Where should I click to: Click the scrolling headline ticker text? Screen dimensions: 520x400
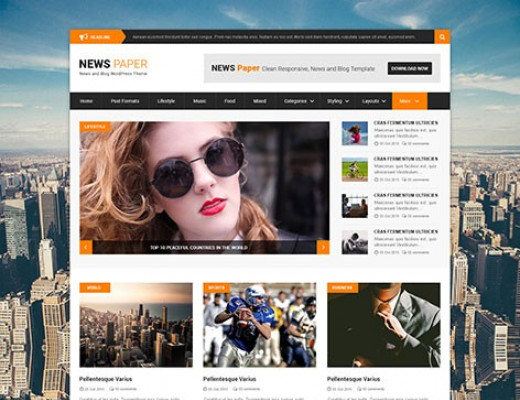click(274, 37)
